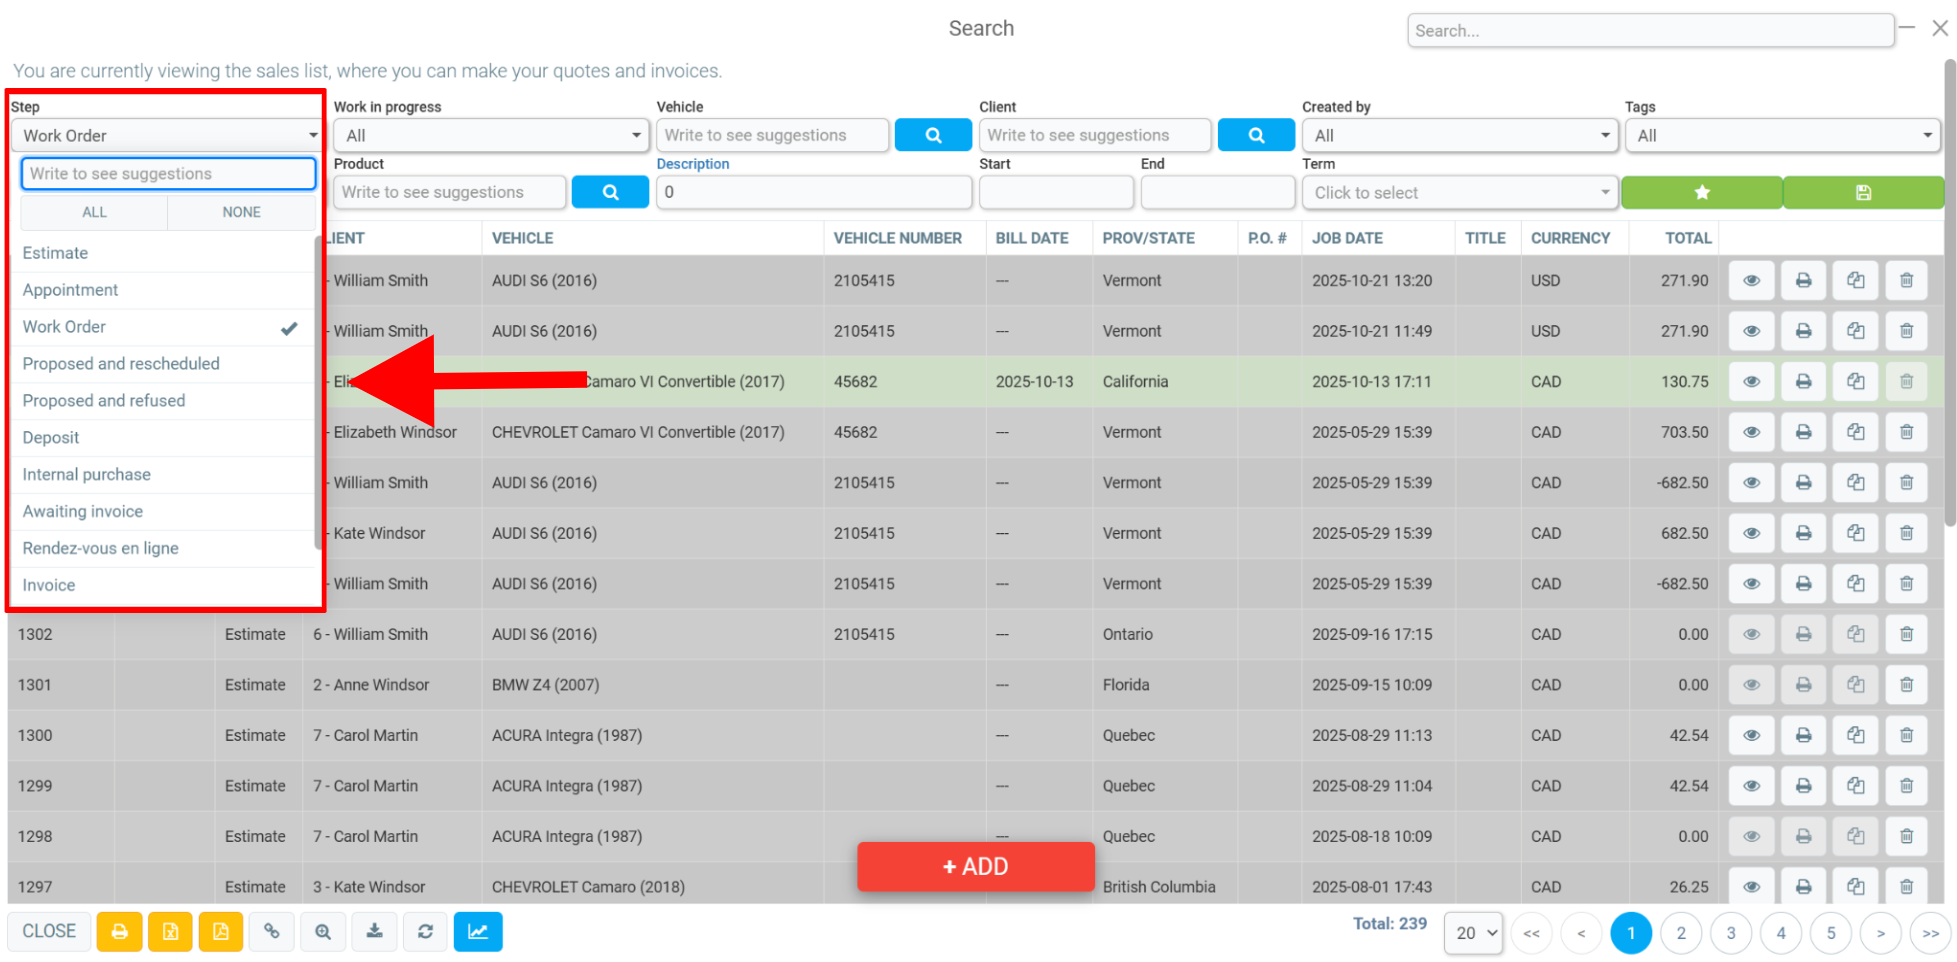Screen dimensions: 1957x962
Task: Click the Excel export icon
Action: [x=170, y=932]
